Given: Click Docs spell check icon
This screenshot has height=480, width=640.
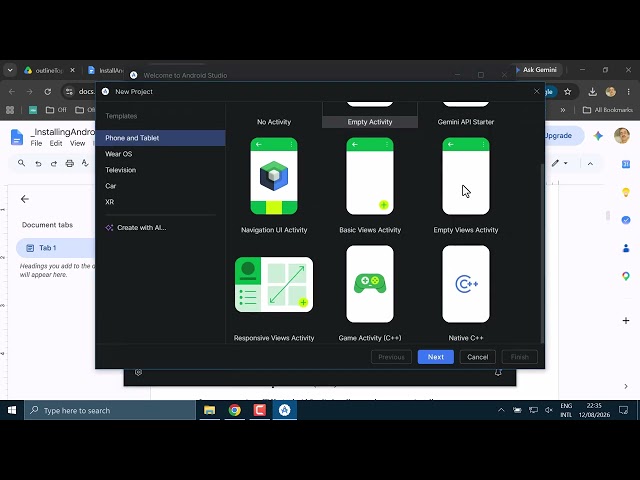Looking at the screenshot, I should pos(85,163).
